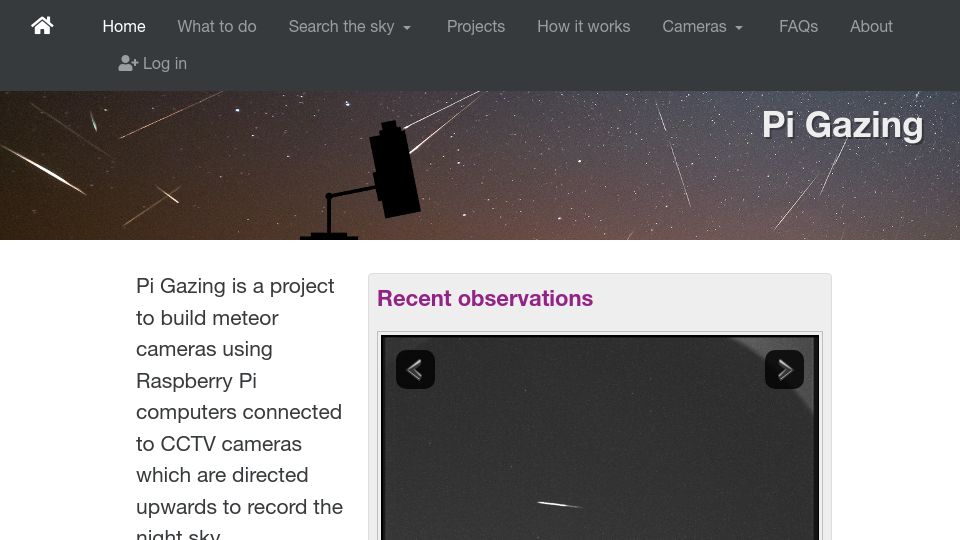This screenshot has height=540, width=960.
Task: Go to What to do page
Action: click(217, 26)
